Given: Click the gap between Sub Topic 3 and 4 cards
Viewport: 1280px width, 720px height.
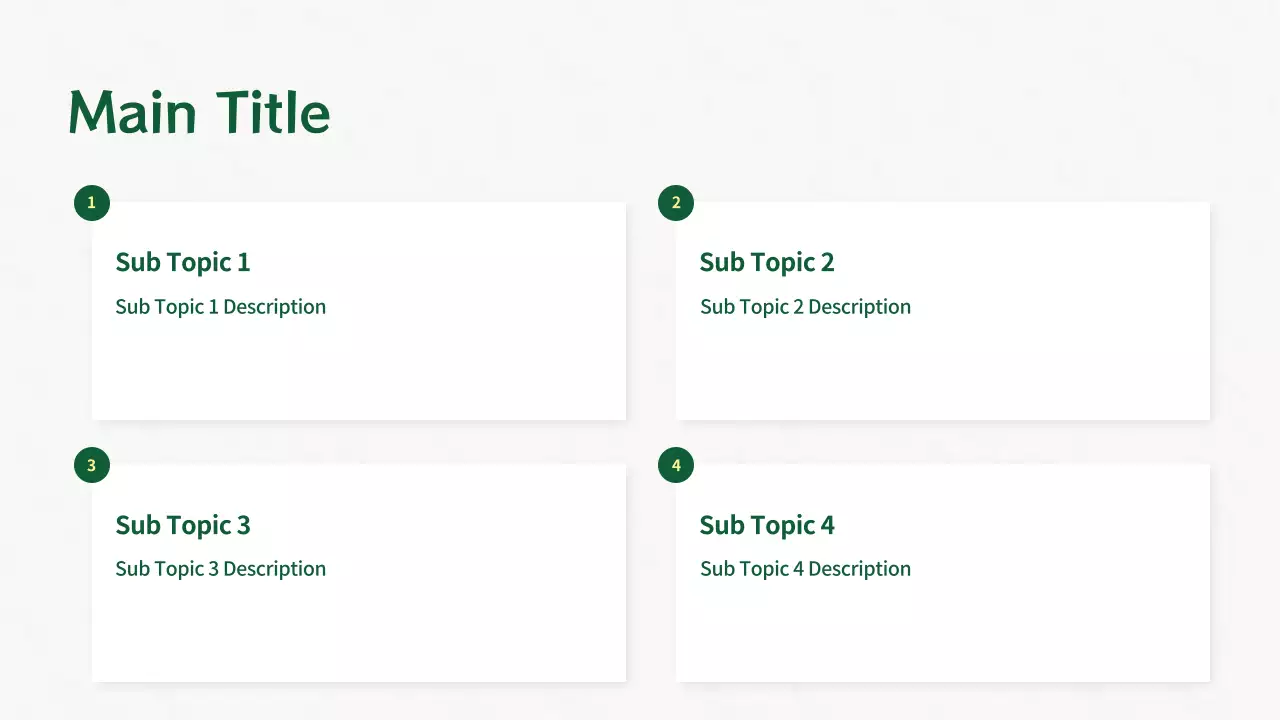Looking at the screenshot, I should point(651,573).
